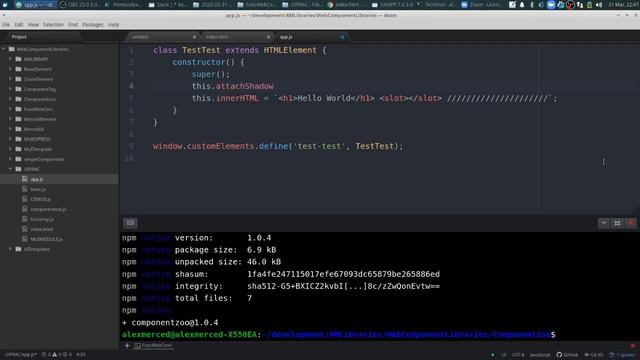Screen dimensions: 640x360
Task: Click the notification bell in system tray
Action: [522, 5]
